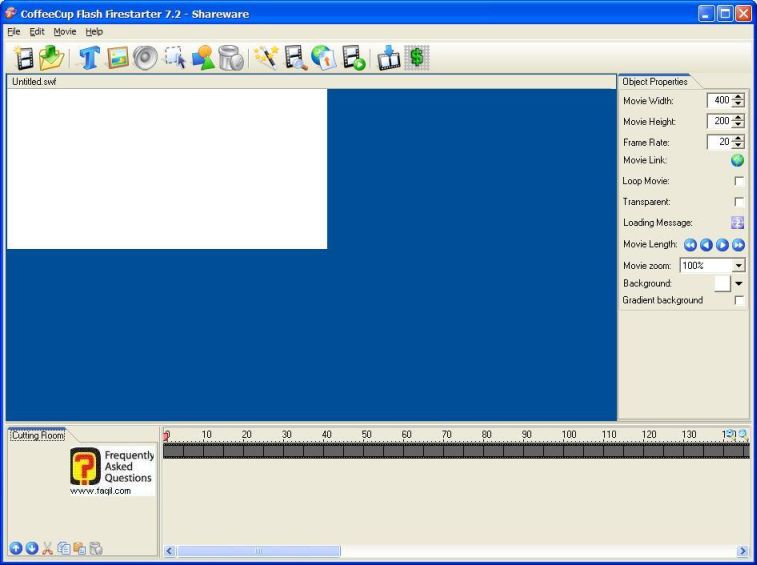This screenshot has height=565, width=757.
Task: Switch to the Cutting Room tab
Action: coord(38,435)
